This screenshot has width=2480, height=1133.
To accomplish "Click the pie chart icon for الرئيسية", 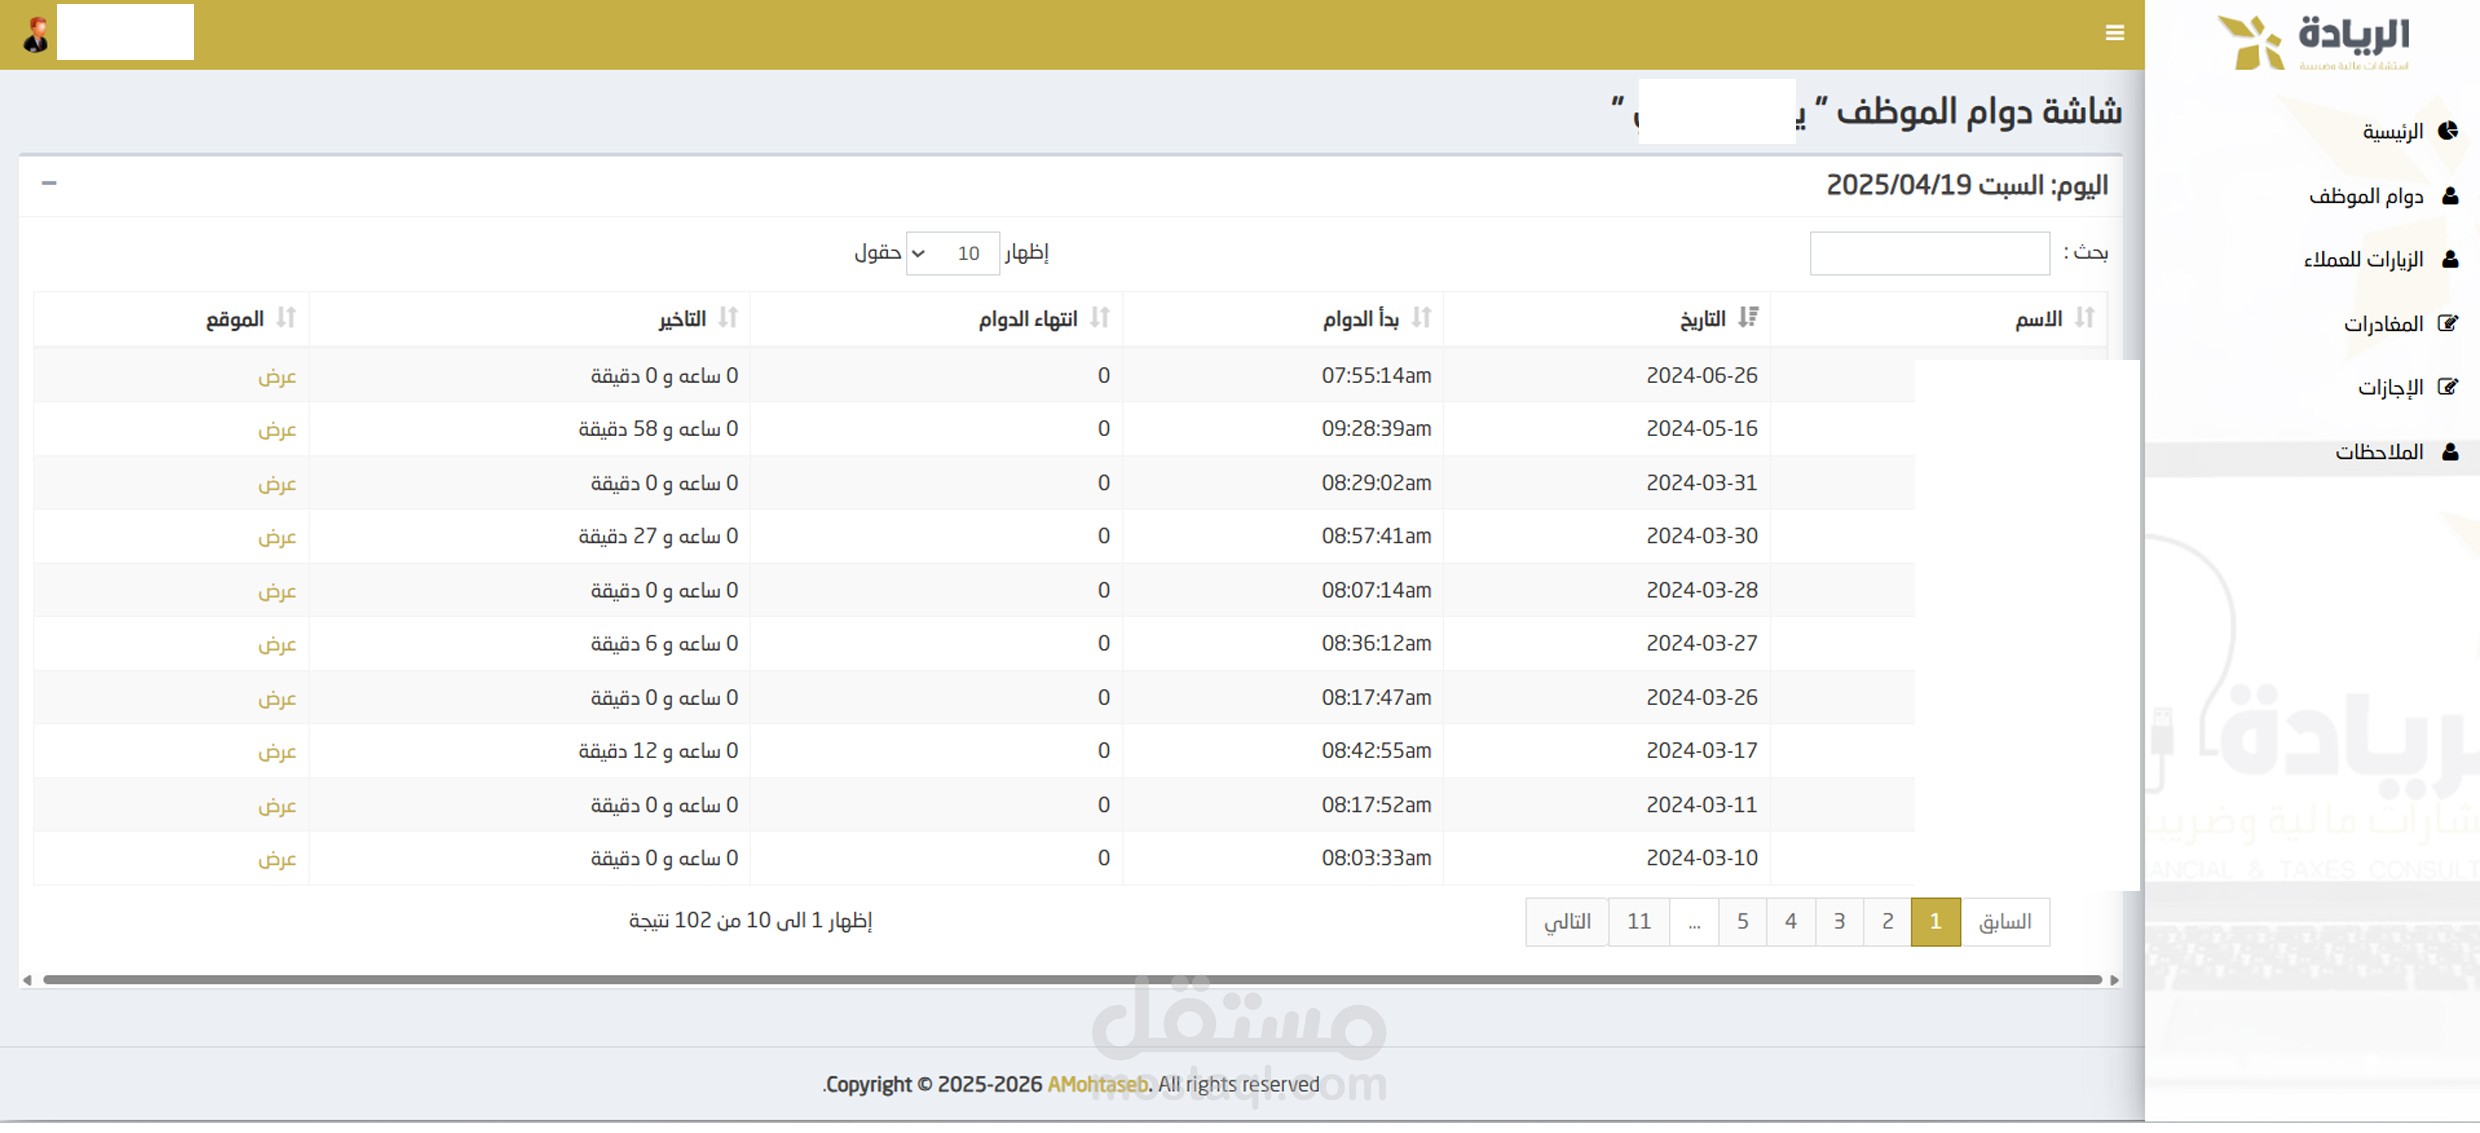I will tap(2448, 131).
